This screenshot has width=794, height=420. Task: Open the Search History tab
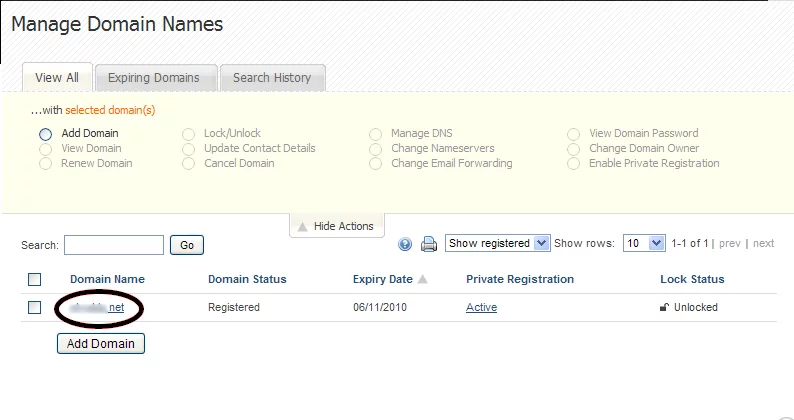[272, 78]
